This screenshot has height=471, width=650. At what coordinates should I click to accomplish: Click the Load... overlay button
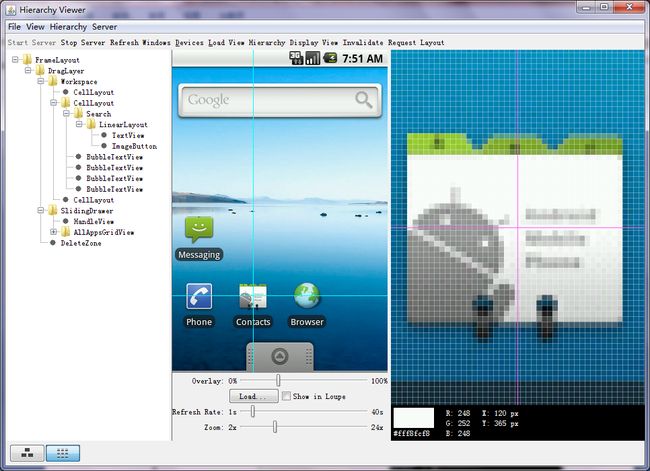click(x=254, y=396)
